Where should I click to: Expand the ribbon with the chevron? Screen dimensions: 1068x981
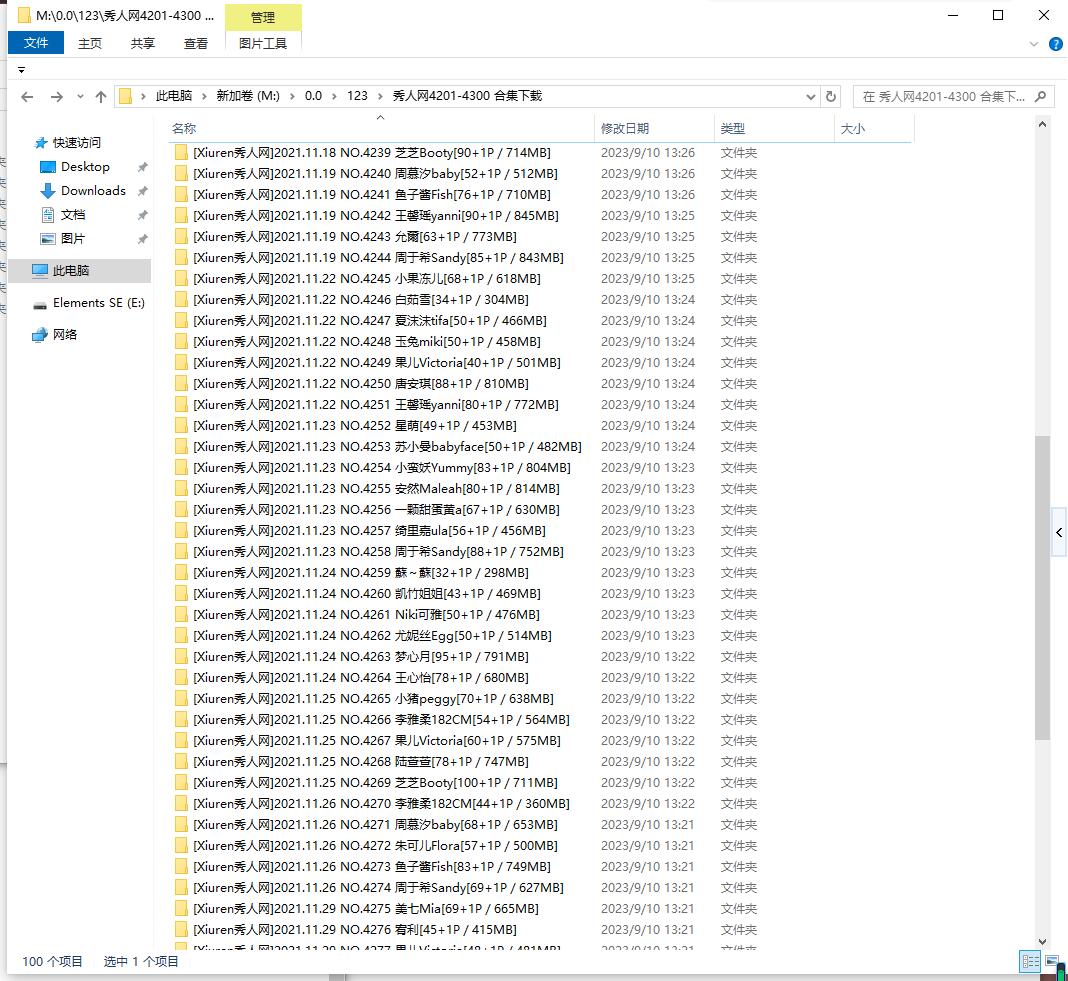[1035, 44]
